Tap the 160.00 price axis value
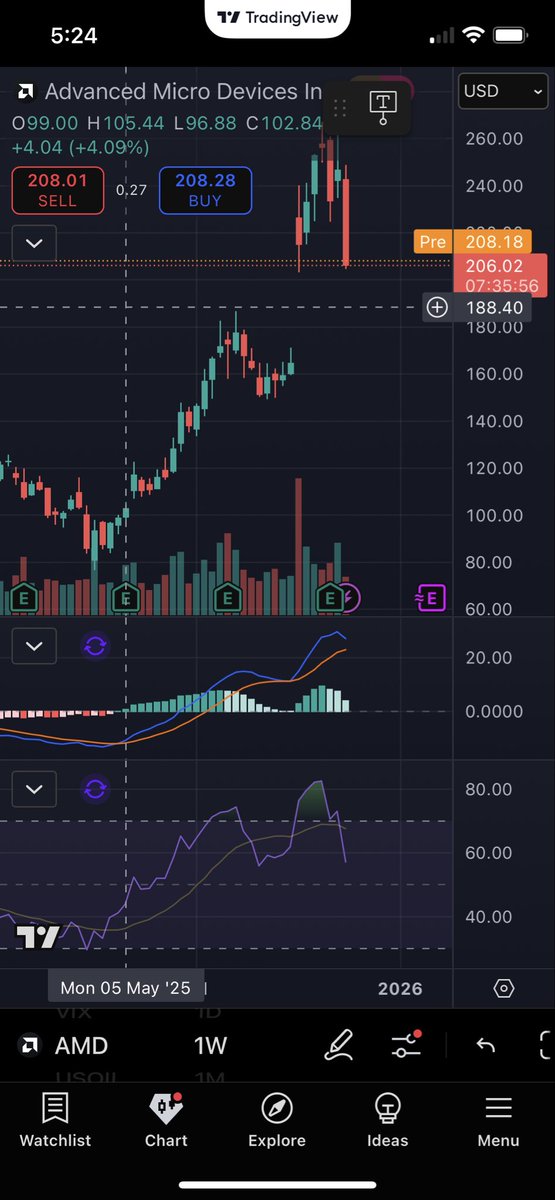This screenshot has width=555, height=1200. [494, 373]
